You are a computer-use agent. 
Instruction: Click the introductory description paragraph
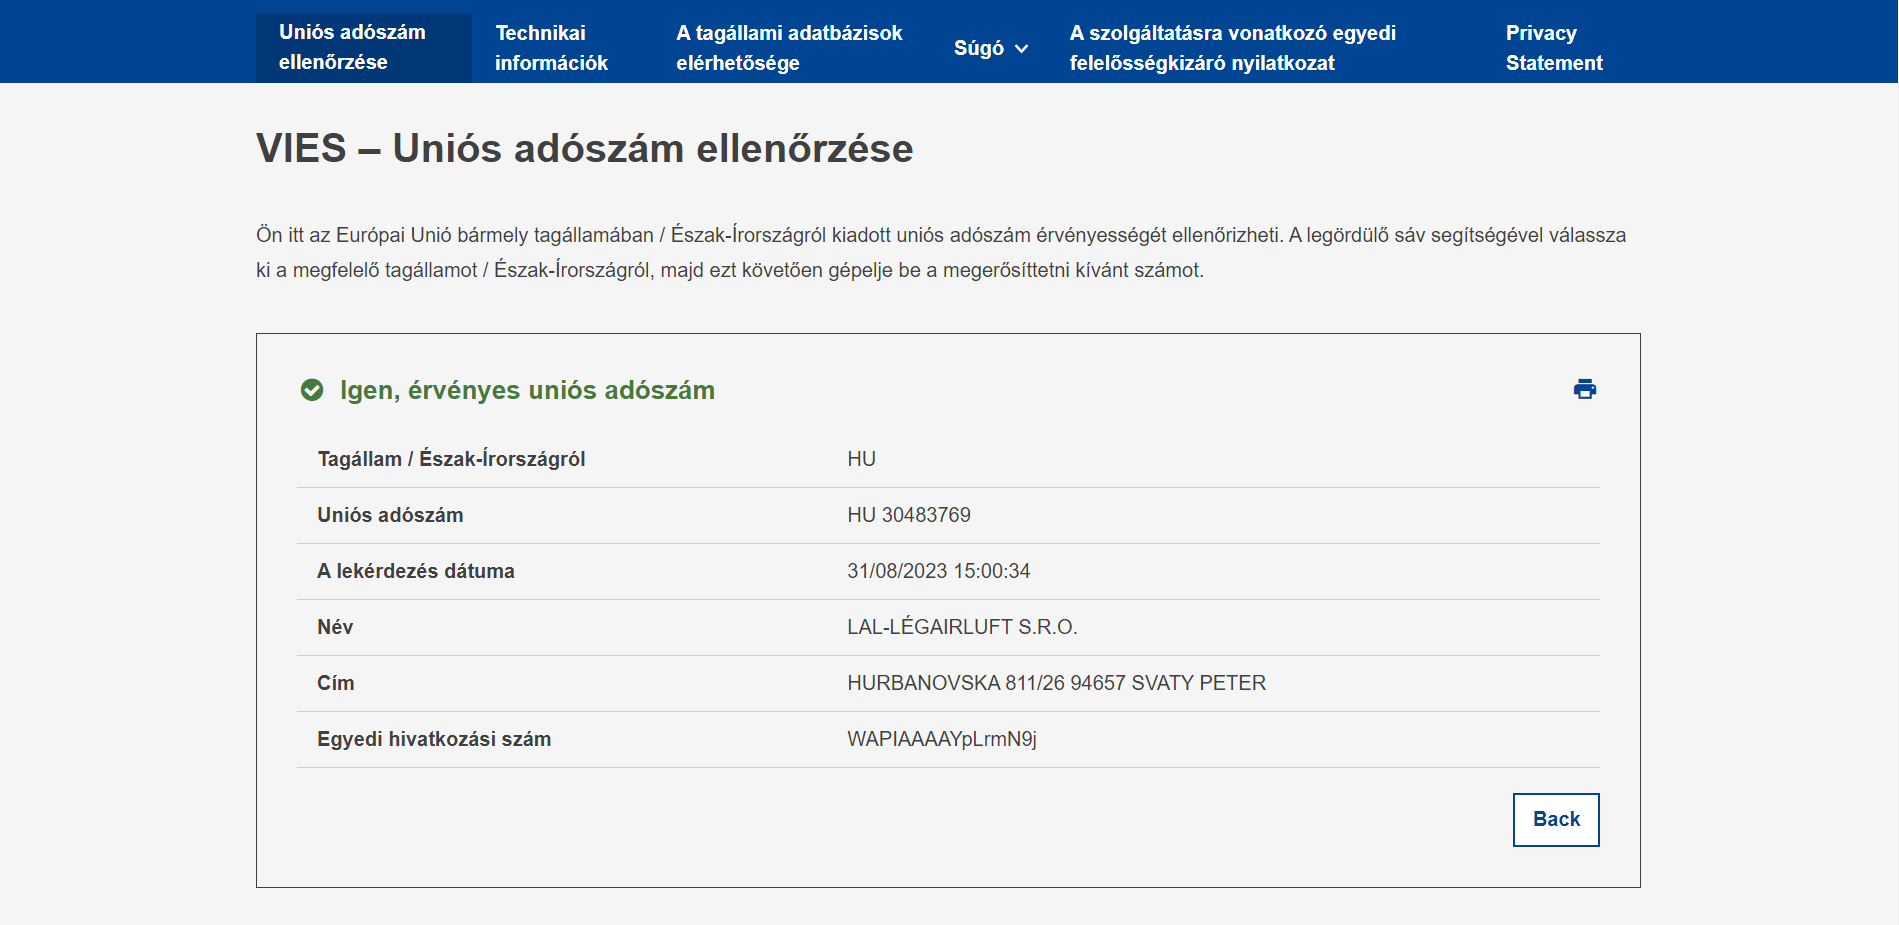(x=940, y=252)
